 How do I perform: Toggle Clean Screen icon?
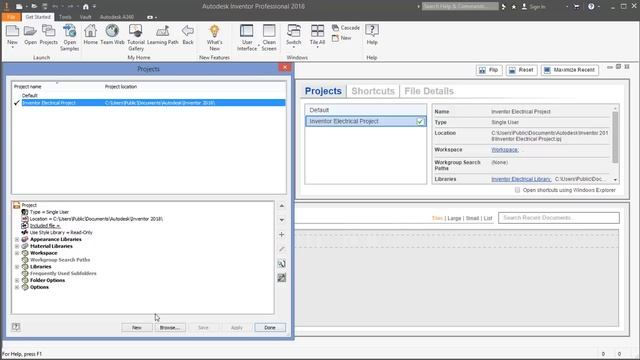[269, 31]
